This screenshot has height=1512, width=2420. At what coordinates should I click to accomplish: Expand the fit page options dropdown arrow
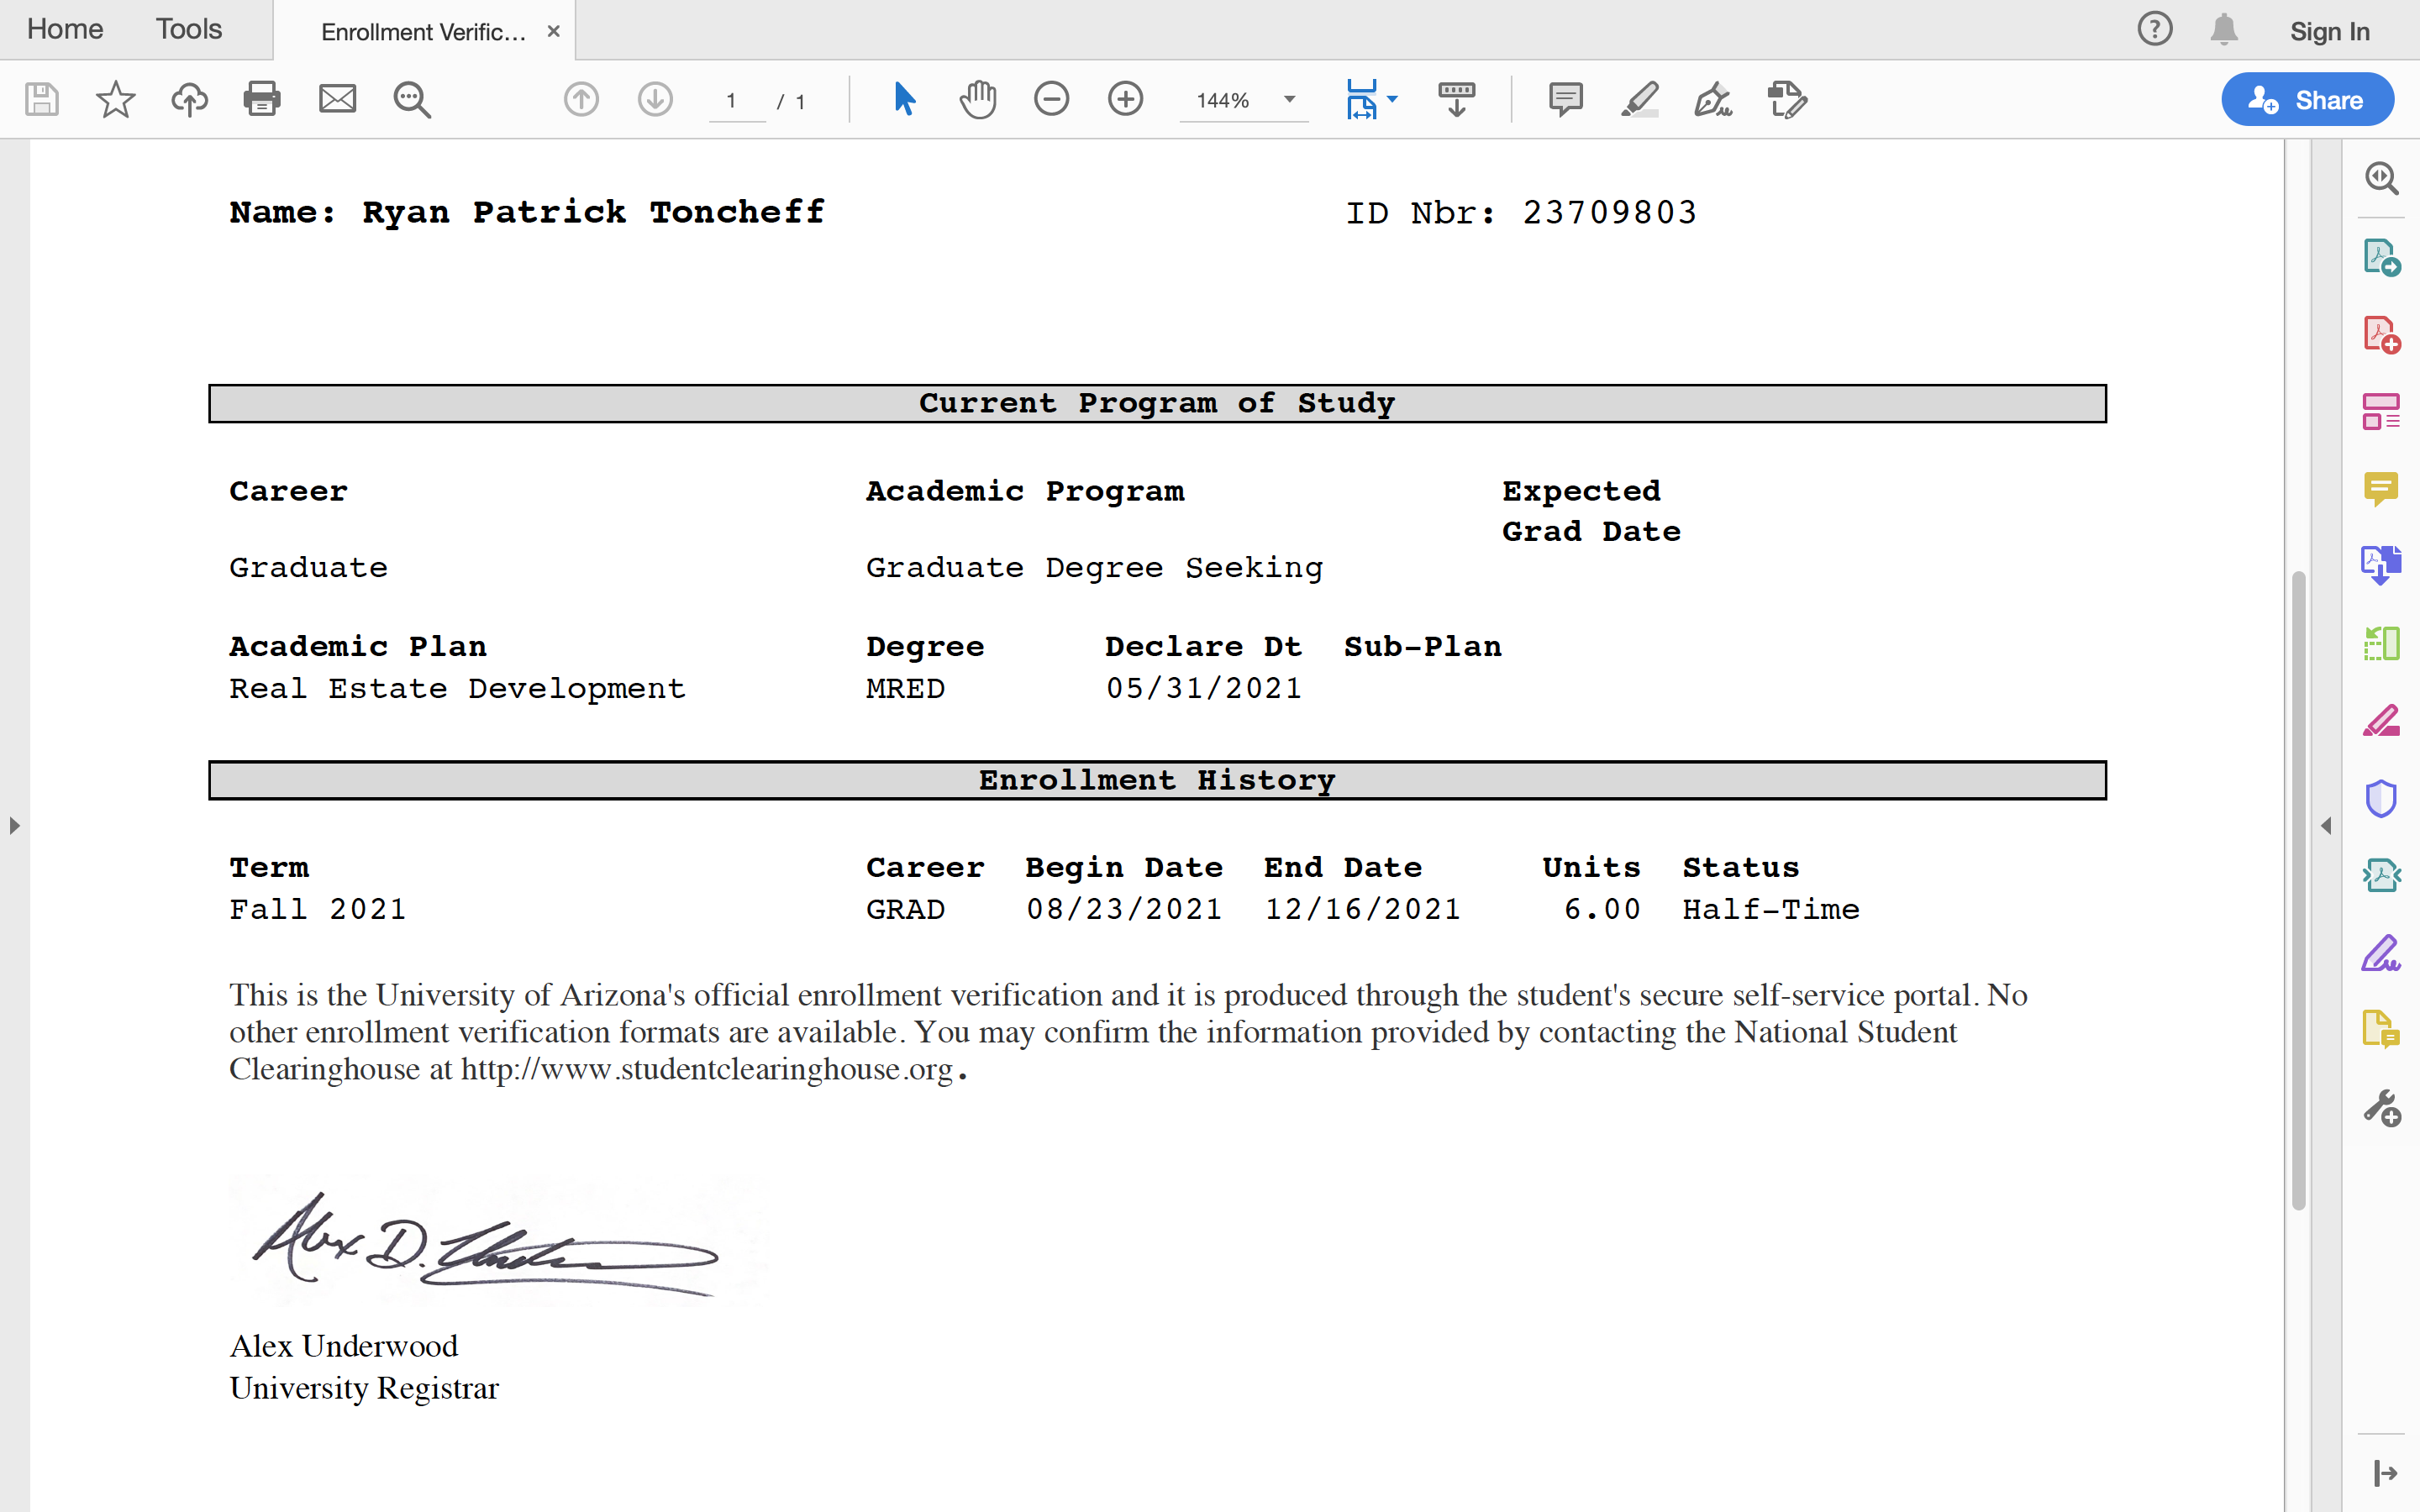(x=1393, y=99)
